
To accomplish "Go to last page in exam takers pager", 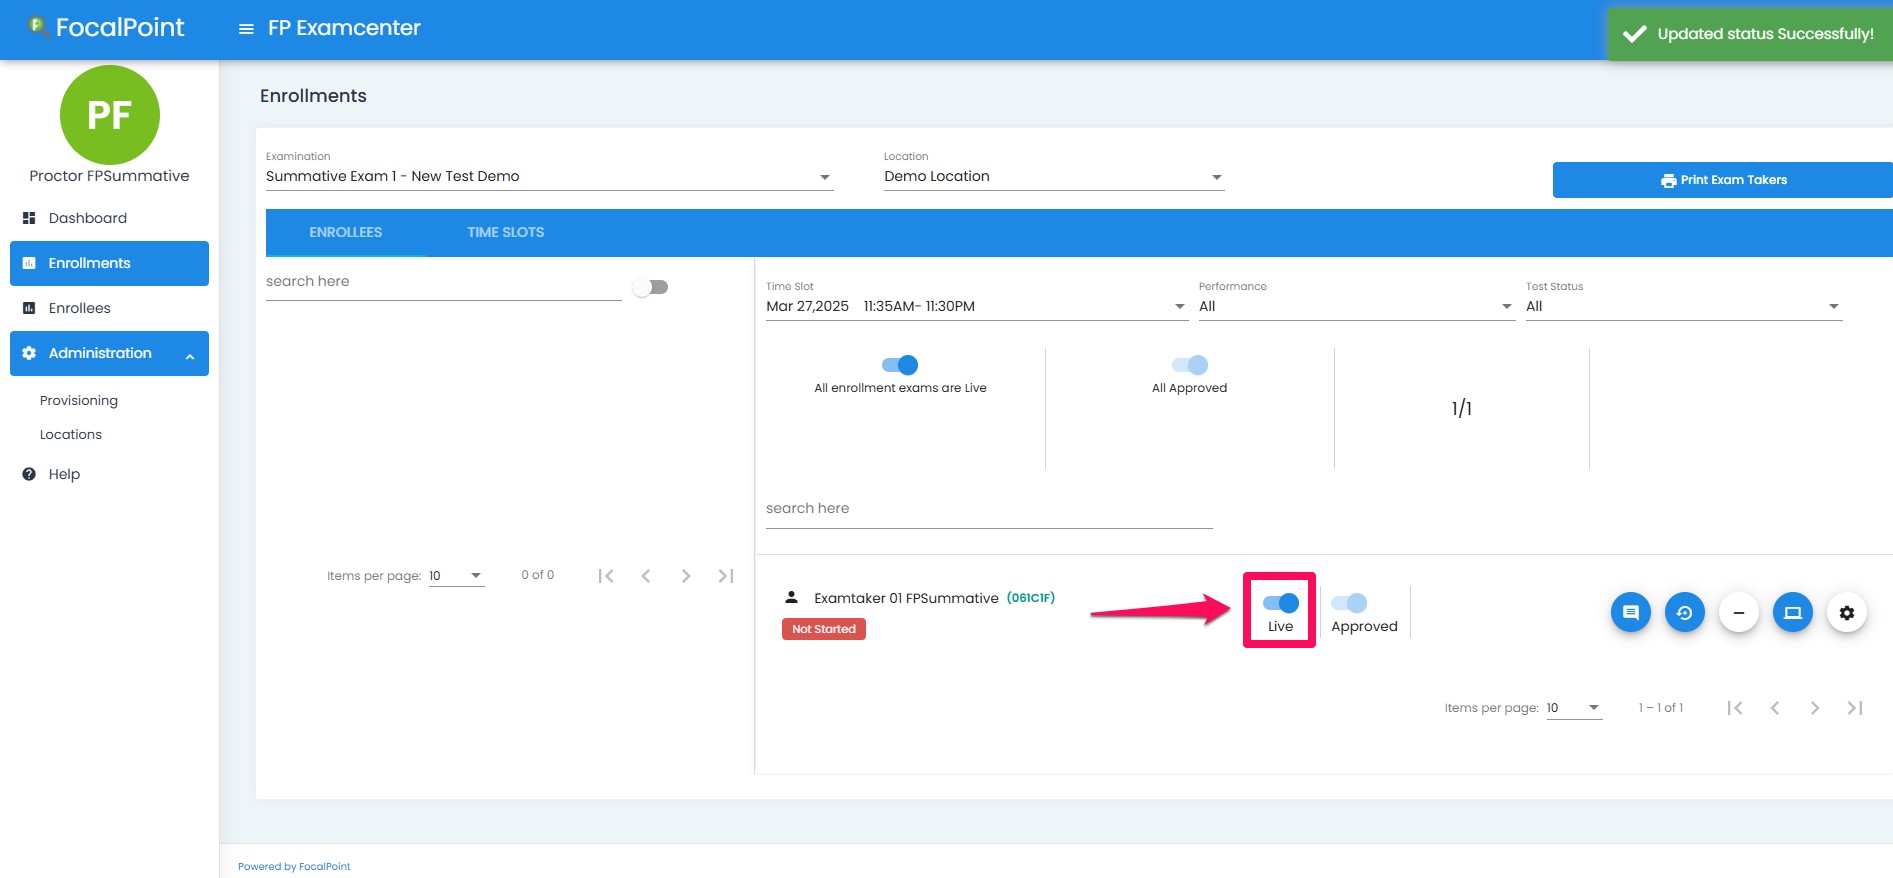I will 1855,708.
